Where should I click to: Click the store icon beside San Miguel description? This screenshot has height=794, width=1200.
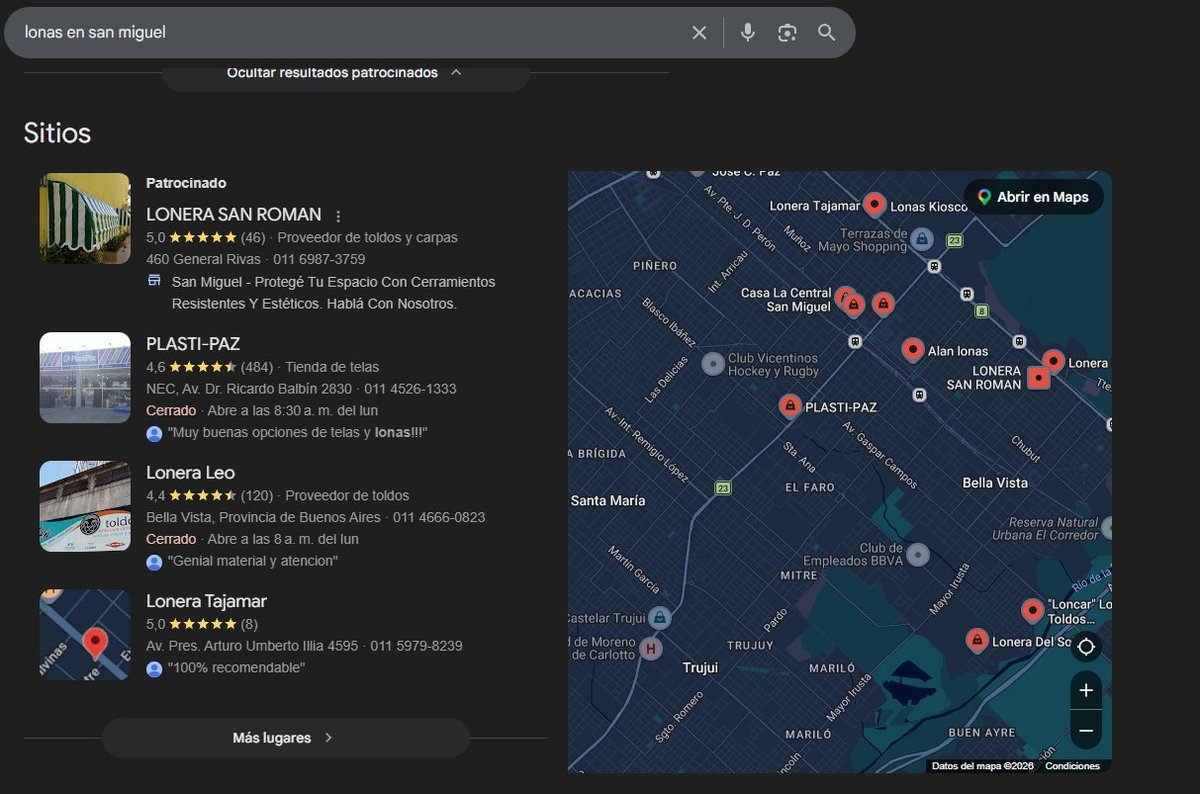coord(154,281)
